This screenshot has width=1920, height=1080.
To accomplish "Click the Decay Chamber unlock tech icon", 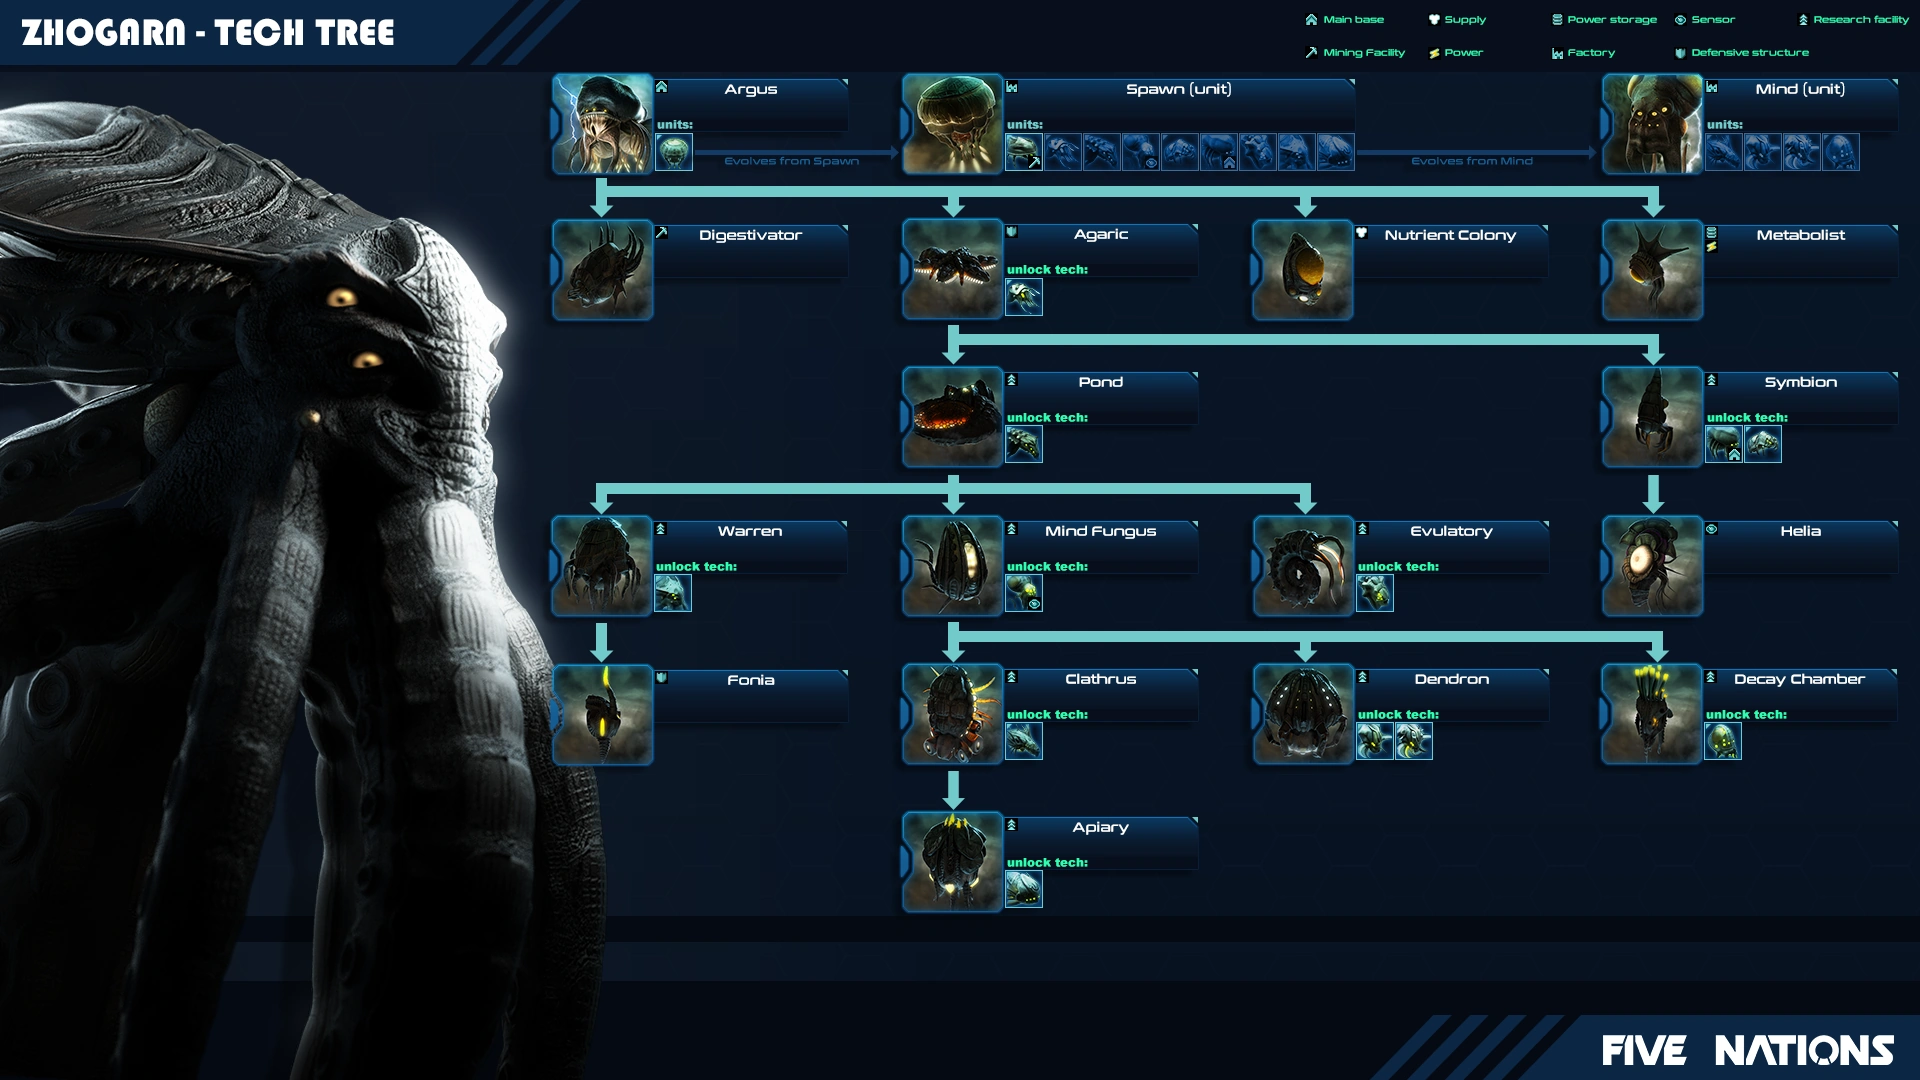I will [x=1722, y=741].
